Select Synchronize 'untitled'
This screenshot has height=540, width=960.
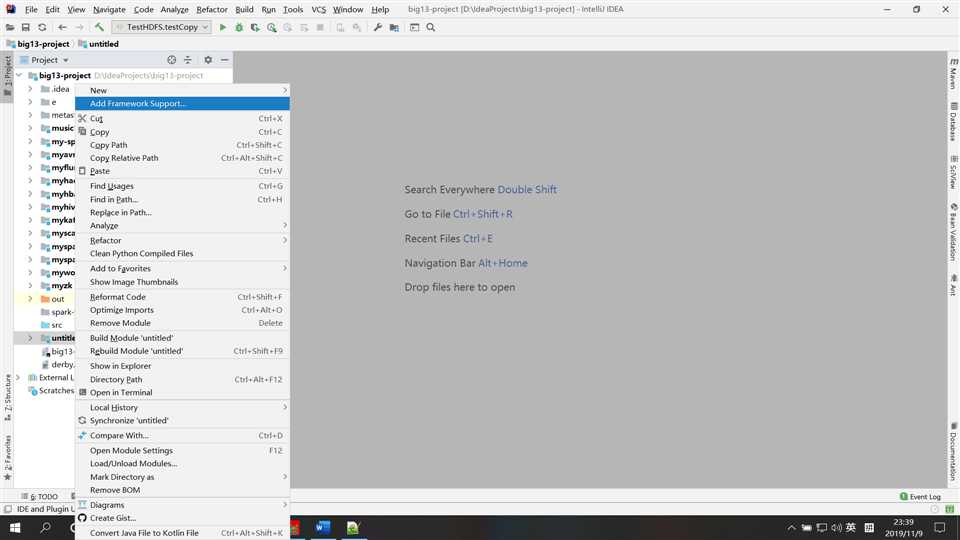pos(182,421)
